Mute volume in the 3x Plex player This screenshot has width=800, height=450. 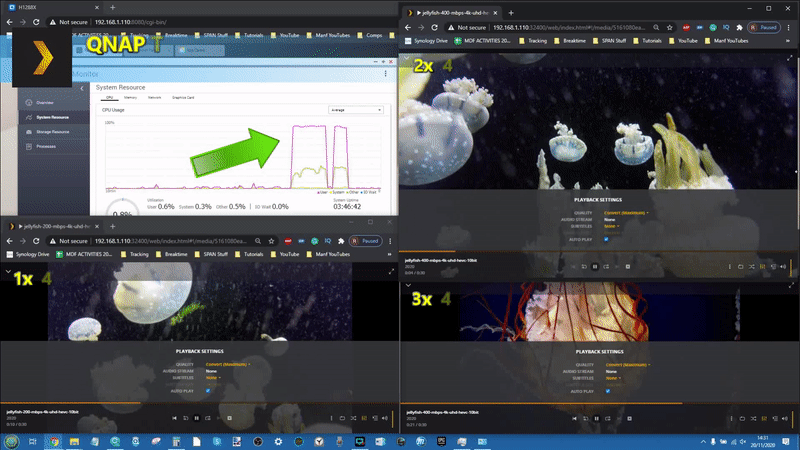pos(785,418)
